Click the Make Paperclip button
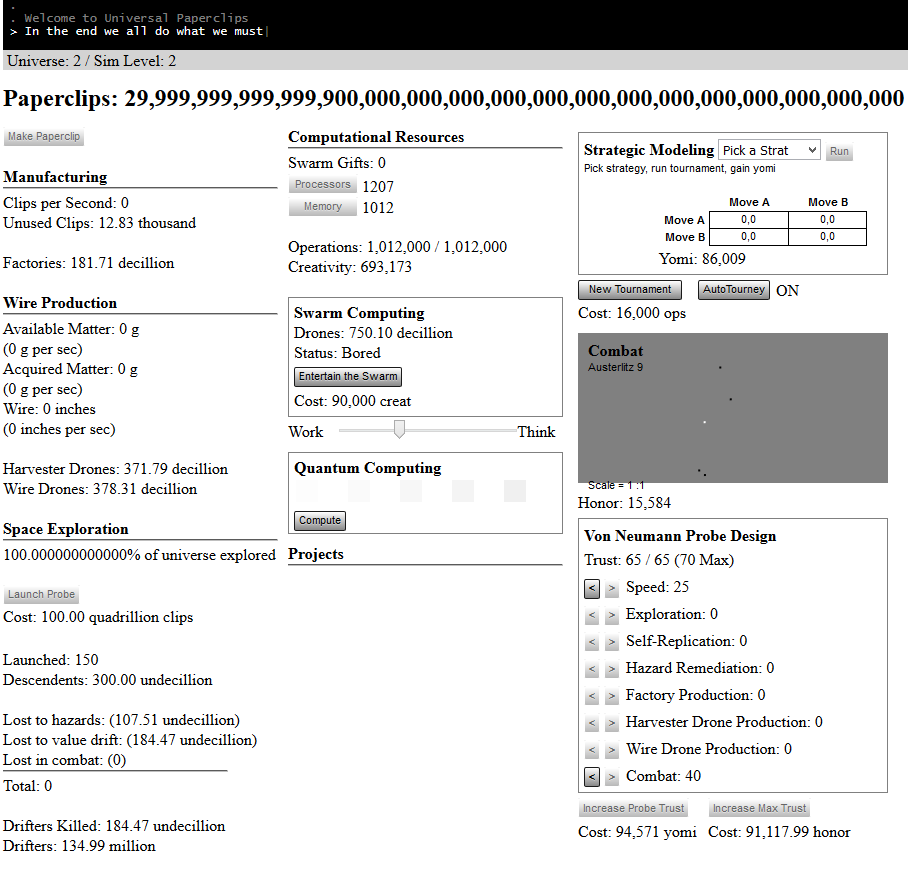Viewport: 908px width, 880px height. click(x=44, y=137)
